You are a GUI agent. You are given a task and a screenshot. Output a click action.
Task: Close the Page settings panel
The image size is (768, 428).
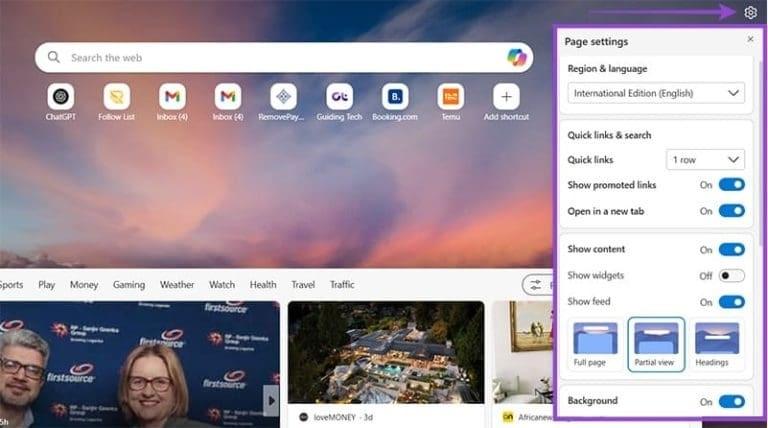(750, 39)
